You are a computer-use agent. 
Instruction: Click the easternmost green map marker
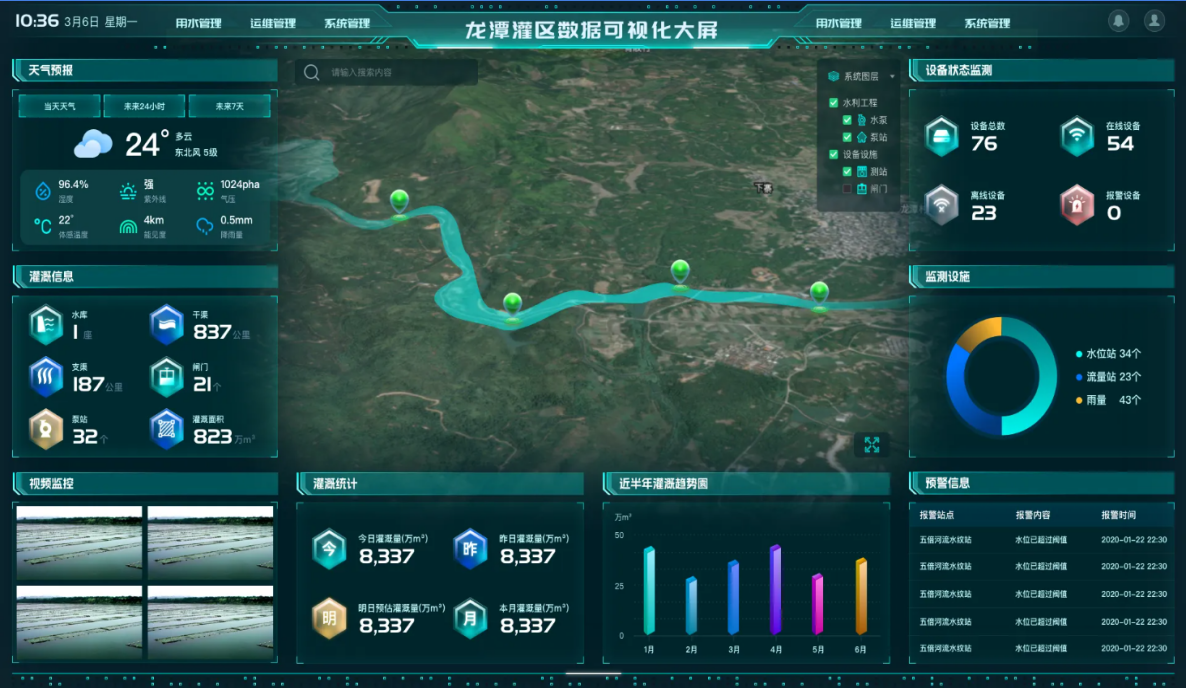819,294
